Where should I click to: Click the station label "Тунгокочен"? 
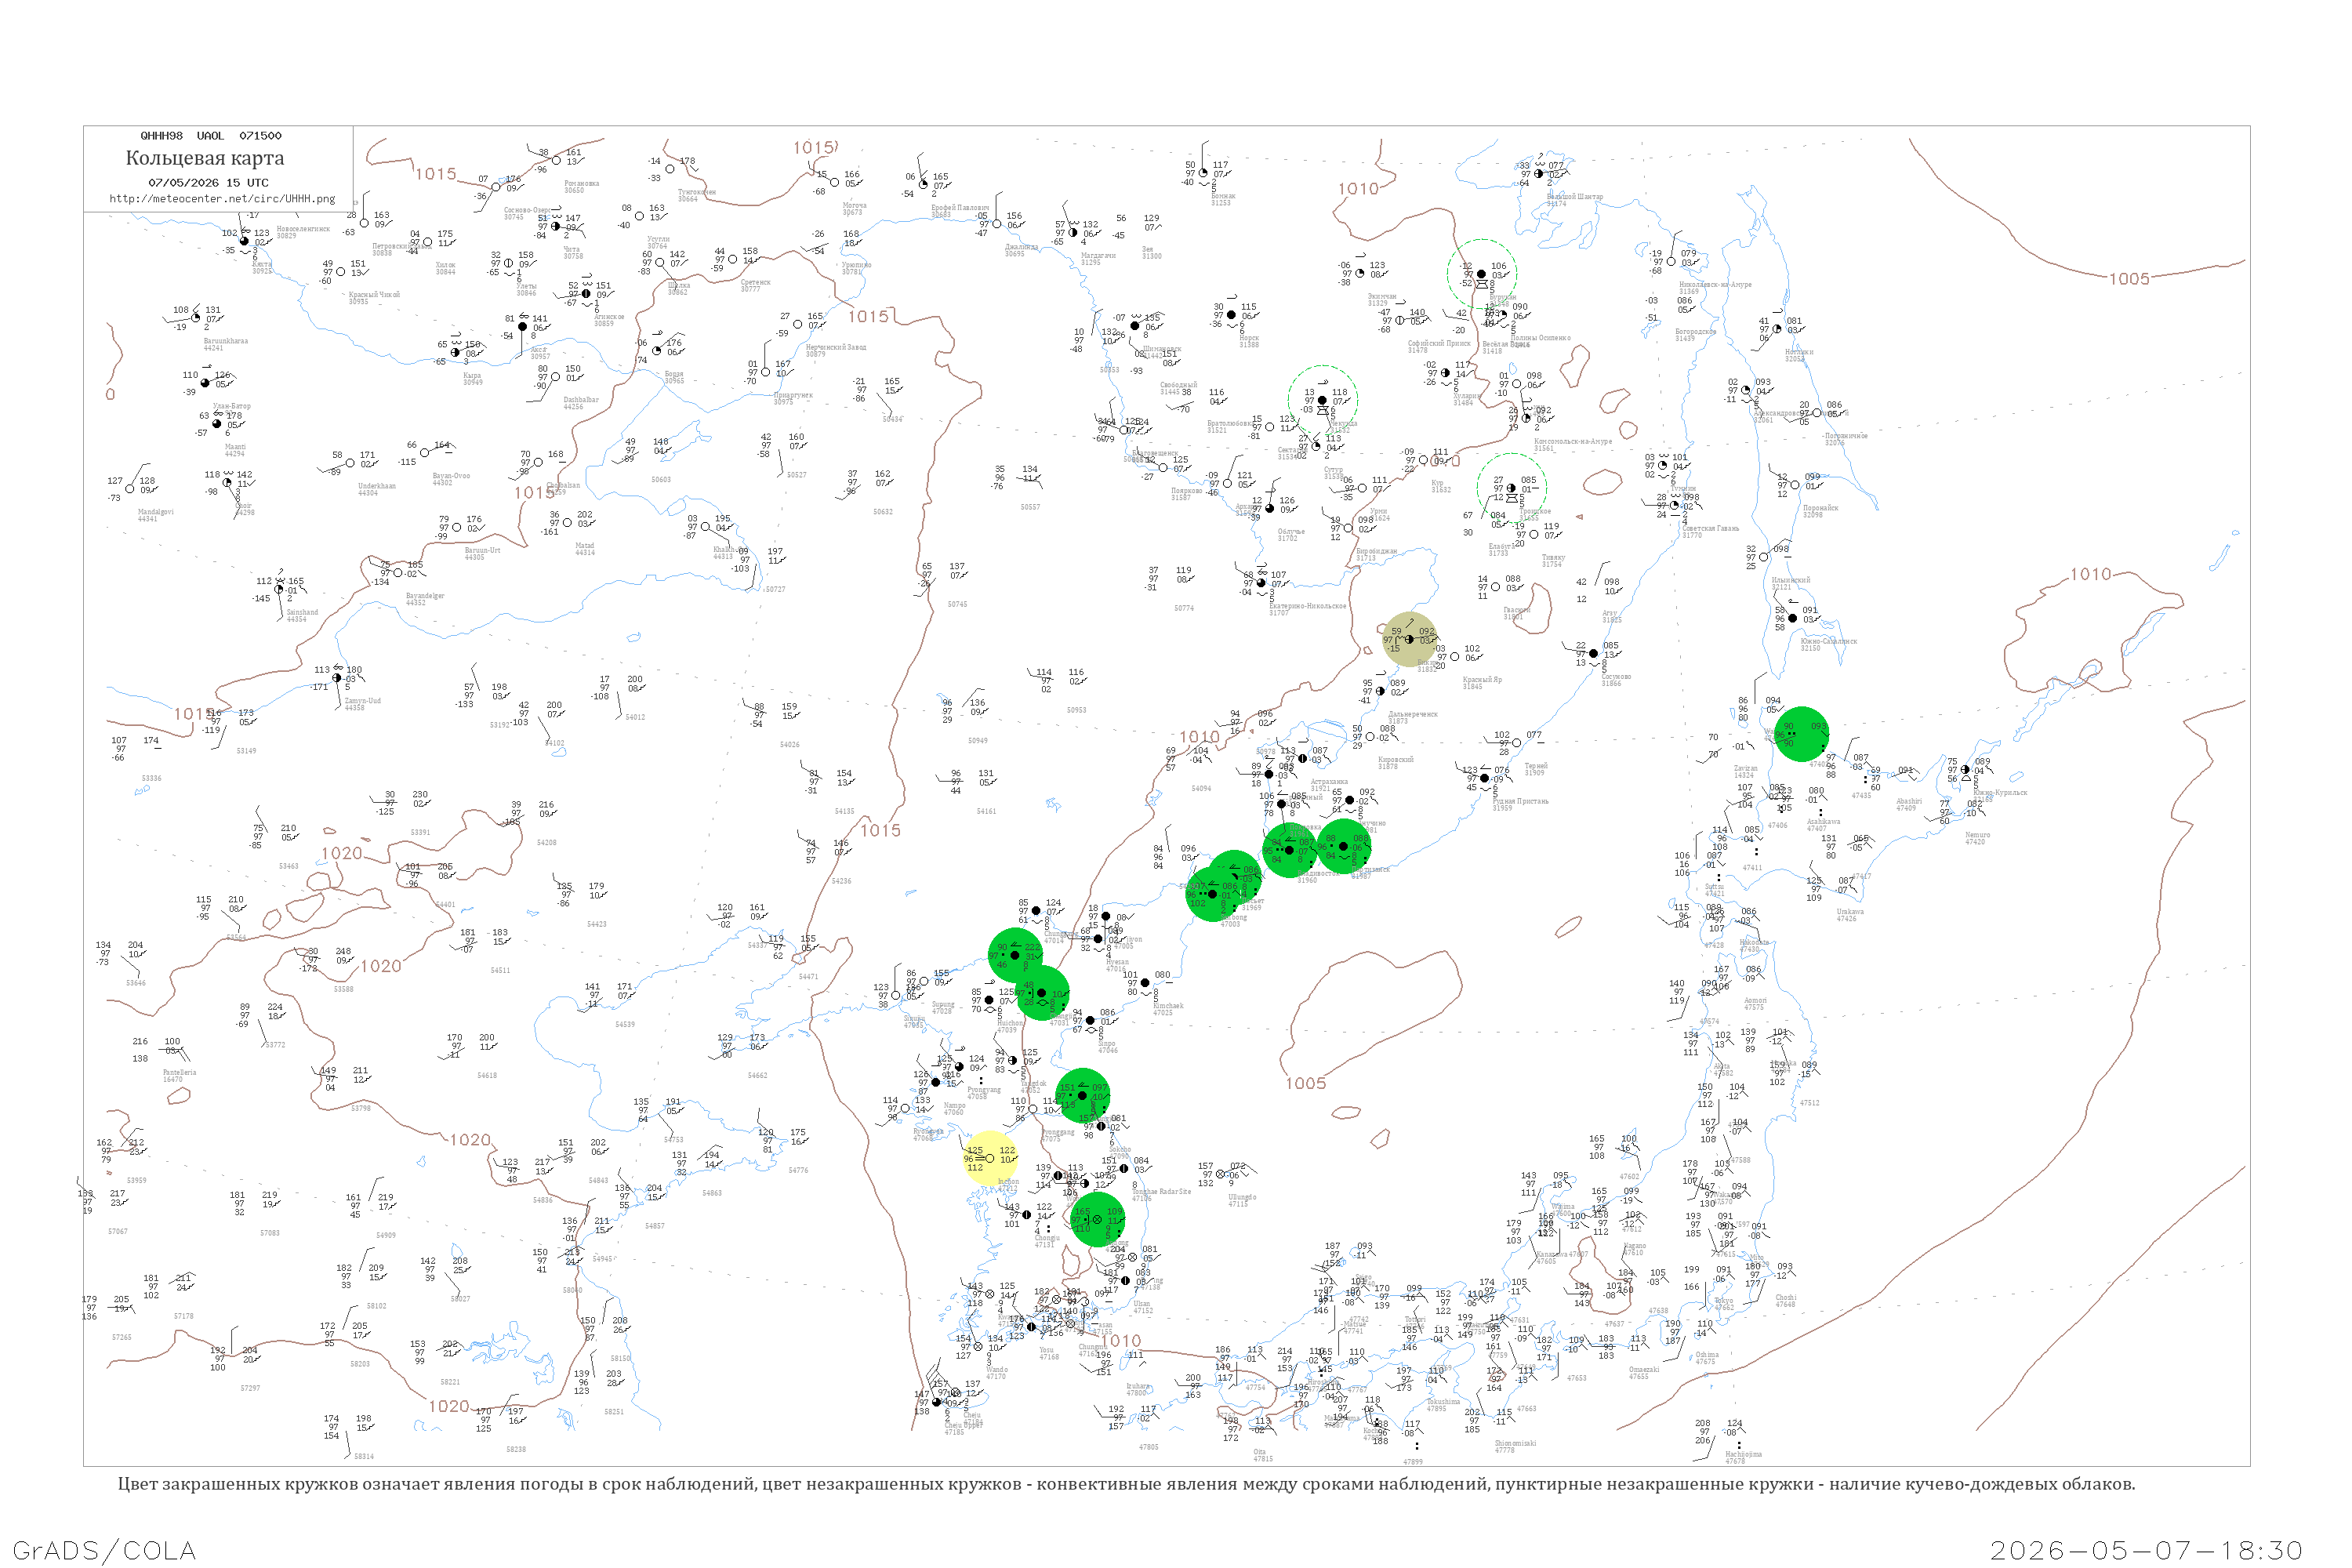coord(697,192)
